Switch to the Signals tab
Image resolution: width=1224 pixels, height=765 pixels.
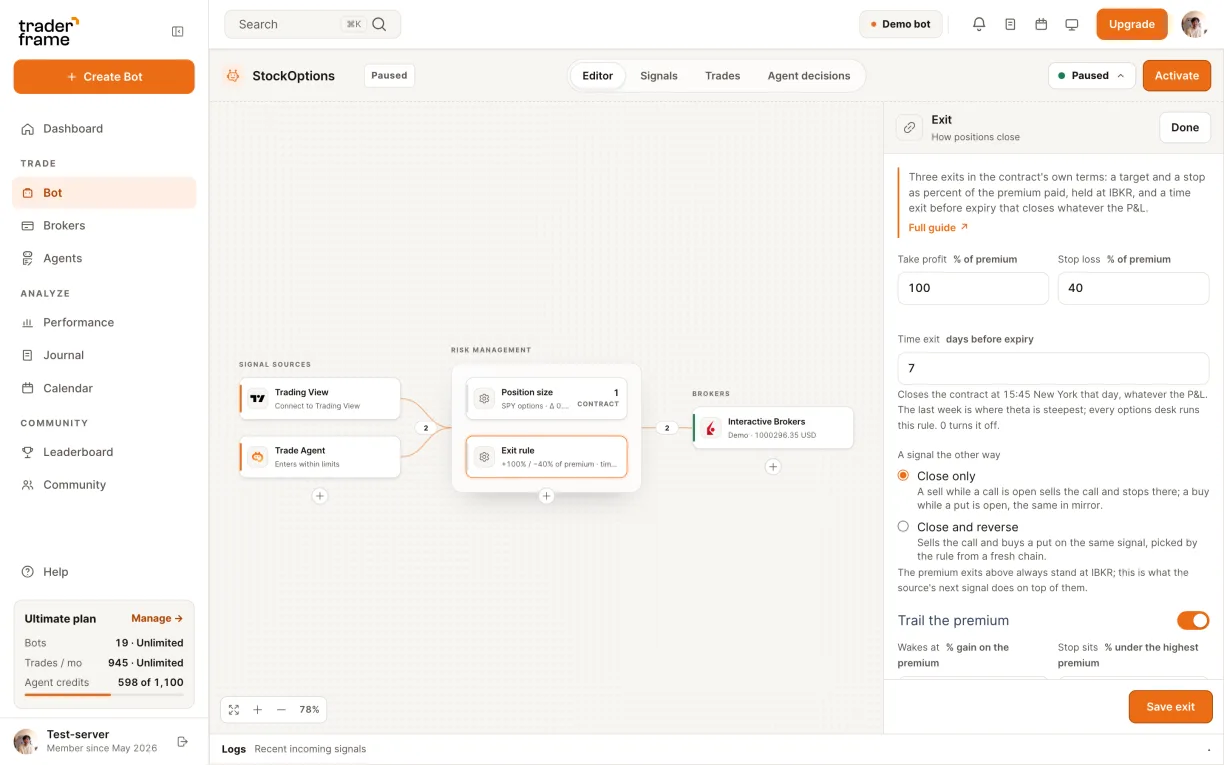click(659, 76)
